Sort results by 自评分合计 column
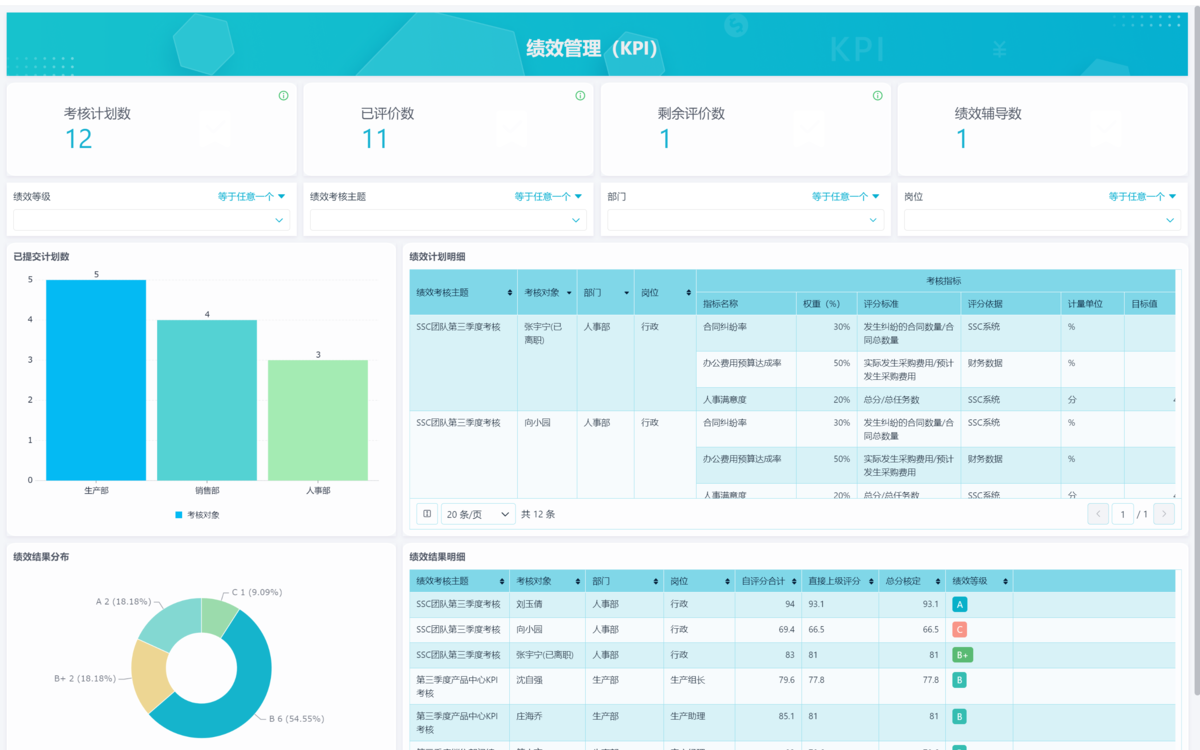Image resolution: width=1200 pixels, height=750 pixels. (x=795, y=581)
